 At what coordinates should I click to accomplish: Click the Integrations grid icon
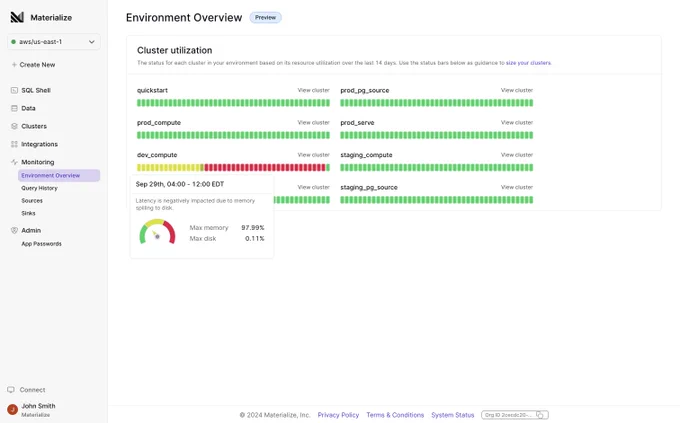tap(14, 144)
